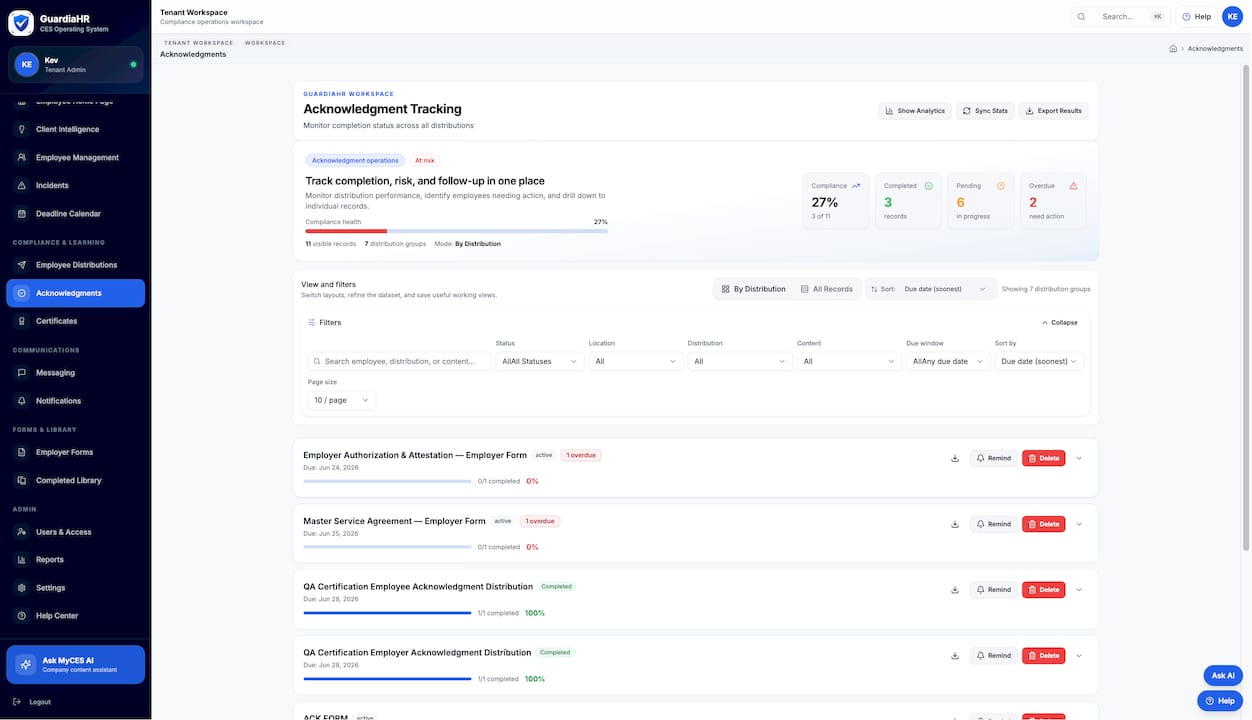Open the search magnifier icon in top bar

click(1081, 16)
